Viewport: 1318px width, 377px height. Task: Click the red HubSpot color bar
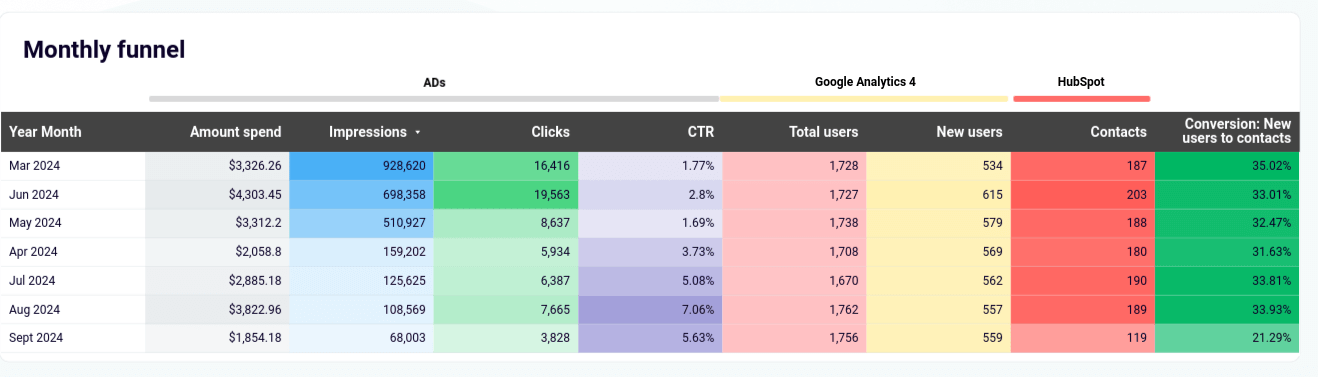(1081, 99)
